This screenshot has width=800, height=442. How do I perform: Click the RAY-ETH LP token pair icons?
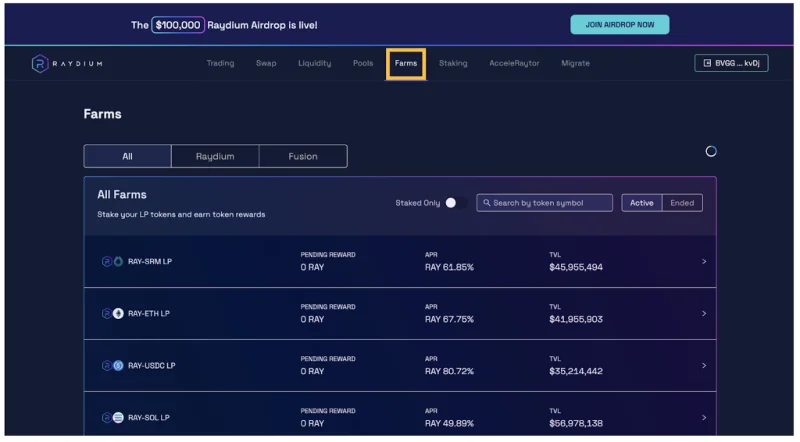tap(112, 313)
